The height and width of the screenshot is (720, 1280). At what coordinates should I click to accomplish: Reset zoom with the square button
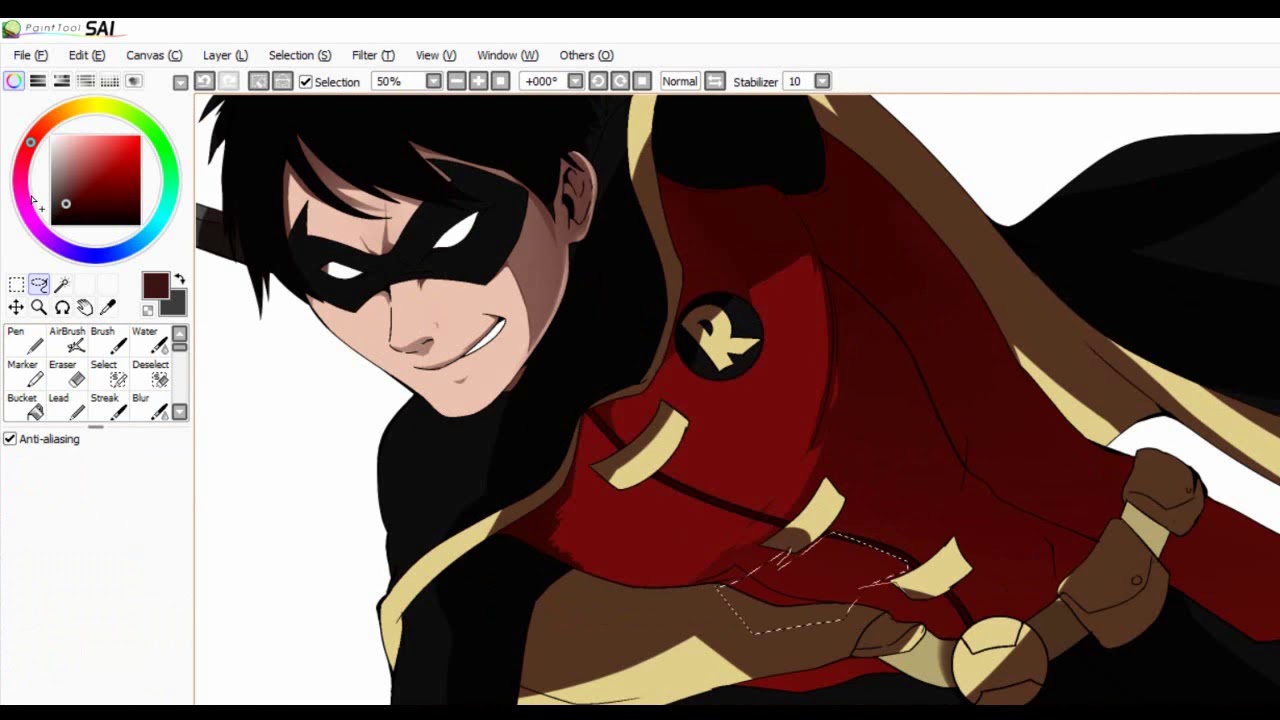(501, 81)
